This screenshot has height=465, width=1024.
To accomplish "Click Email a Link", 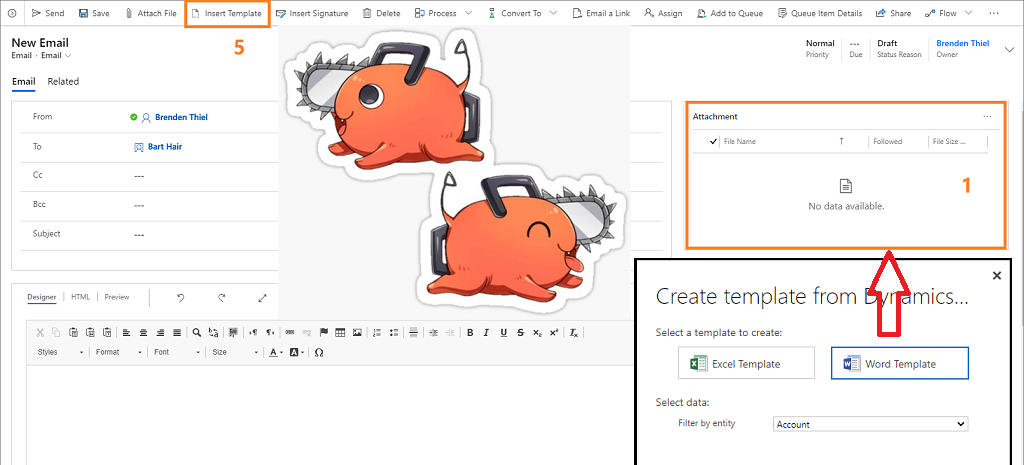I will 601,13.
